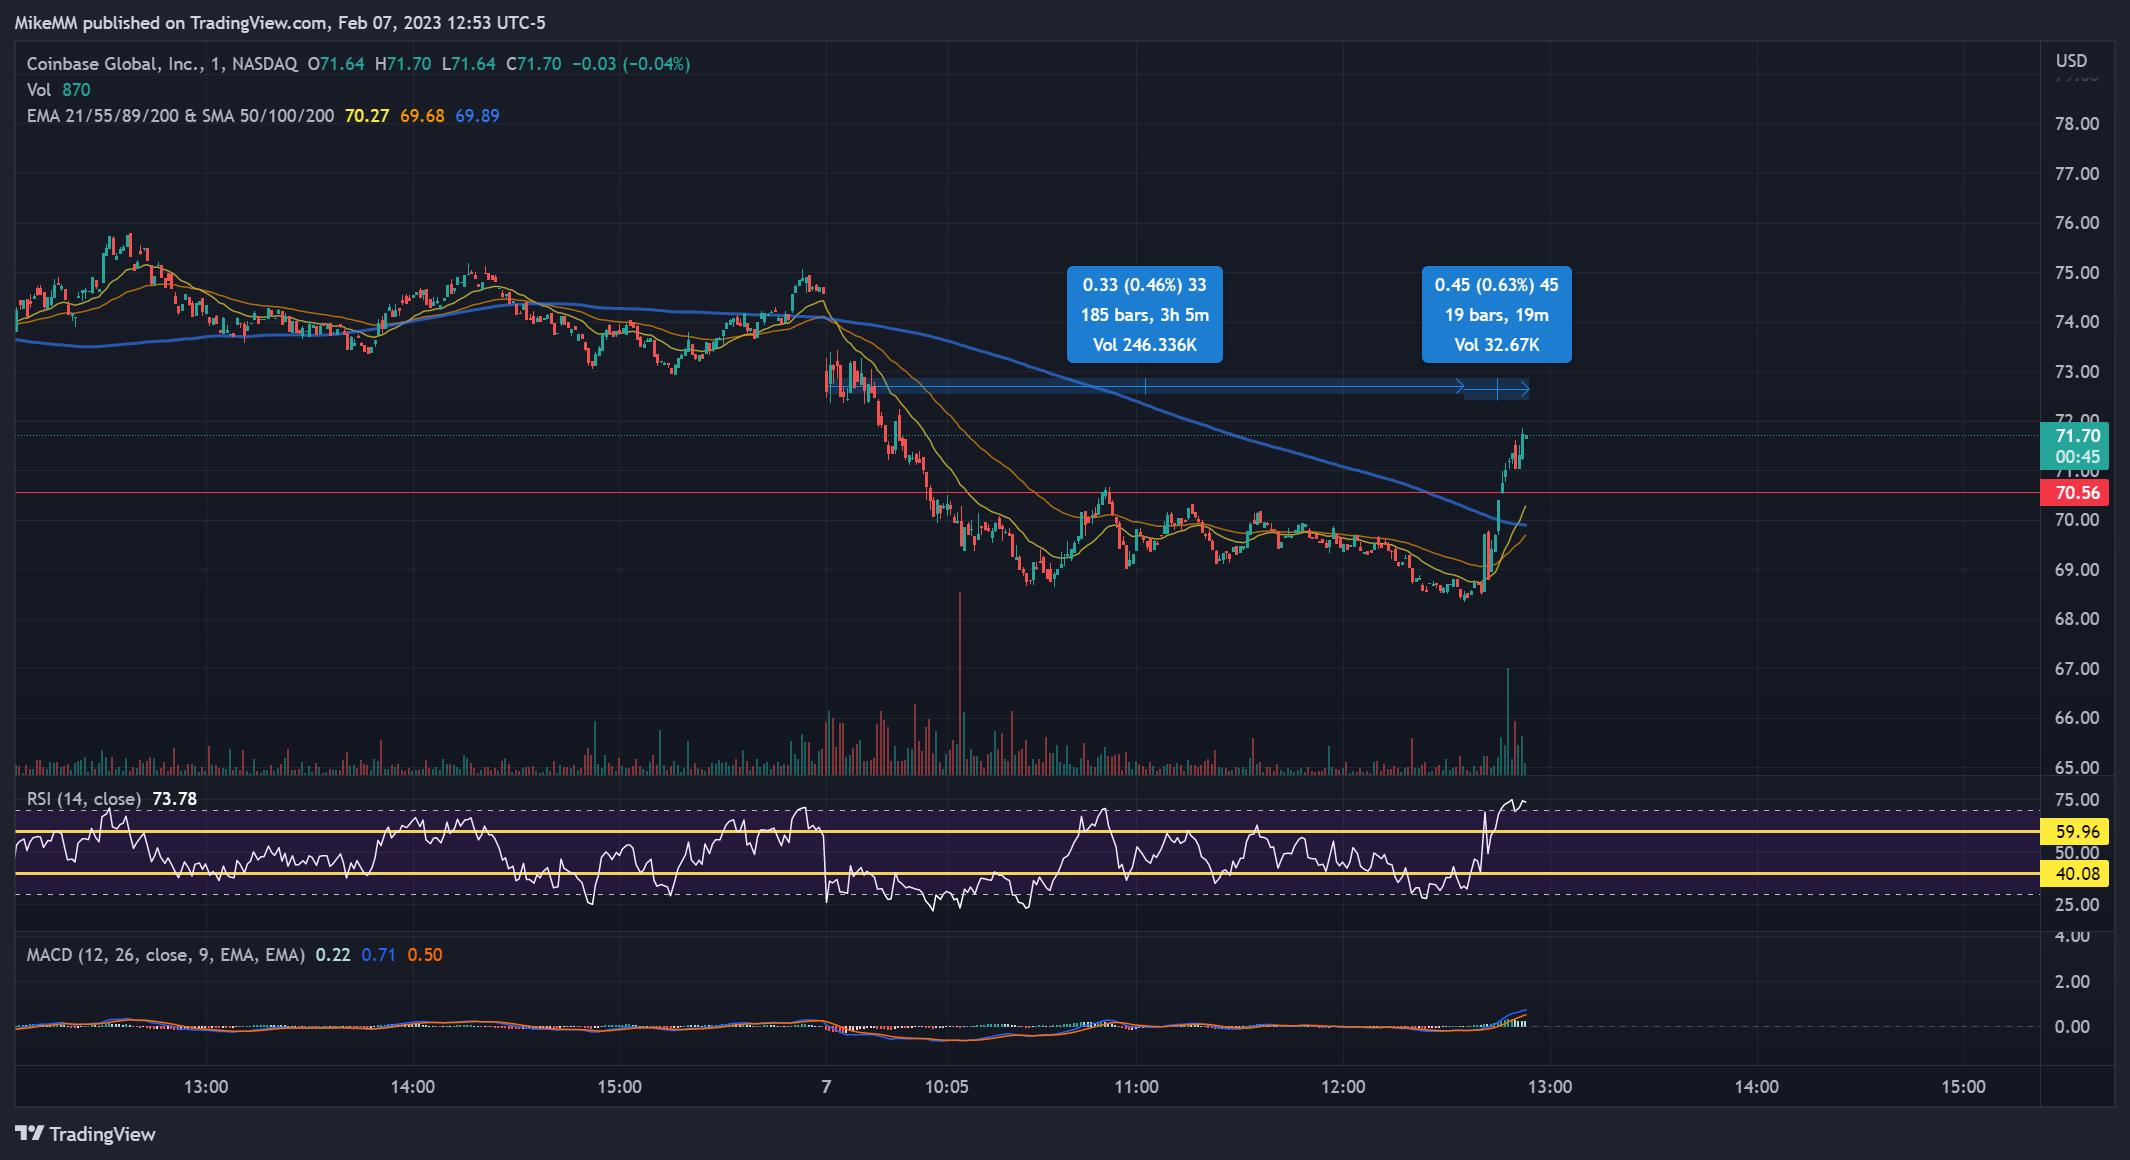Select the red 70.56 price line label
The width and height of the screenshot is (2130, 1160).
click(x=2074, y=493)
